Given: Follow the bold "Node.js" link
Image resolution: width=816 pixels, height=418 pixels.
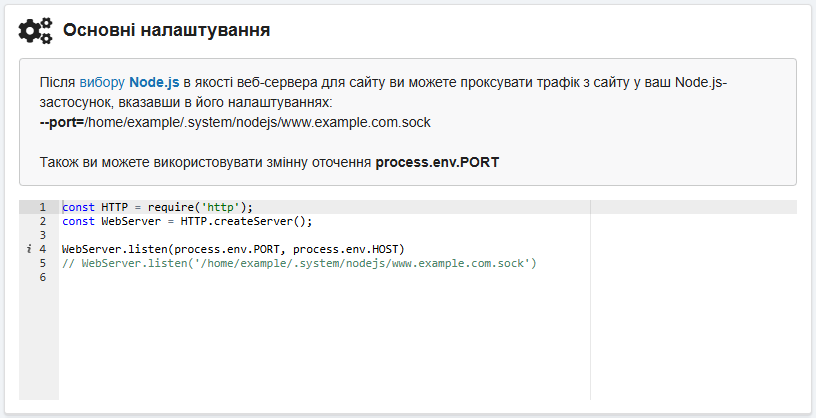Looking at the screenshot, I should [154, 82].
